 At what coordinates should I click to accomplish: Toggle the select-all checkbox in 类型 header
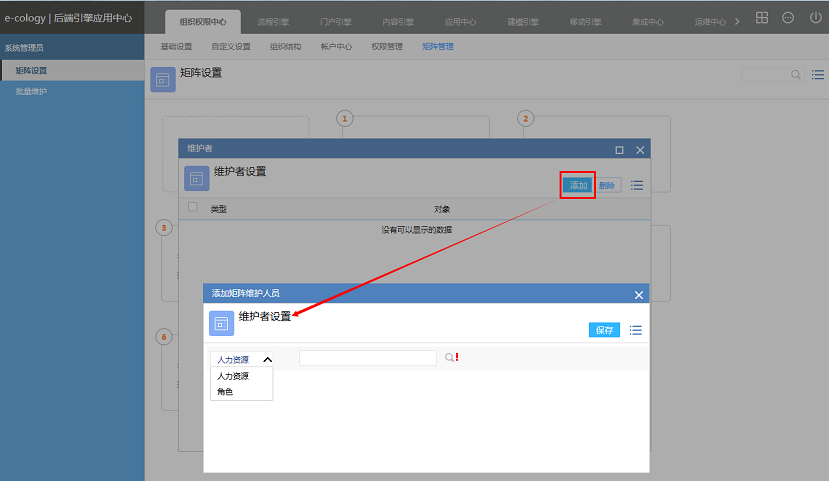click(x=192, y=207)
